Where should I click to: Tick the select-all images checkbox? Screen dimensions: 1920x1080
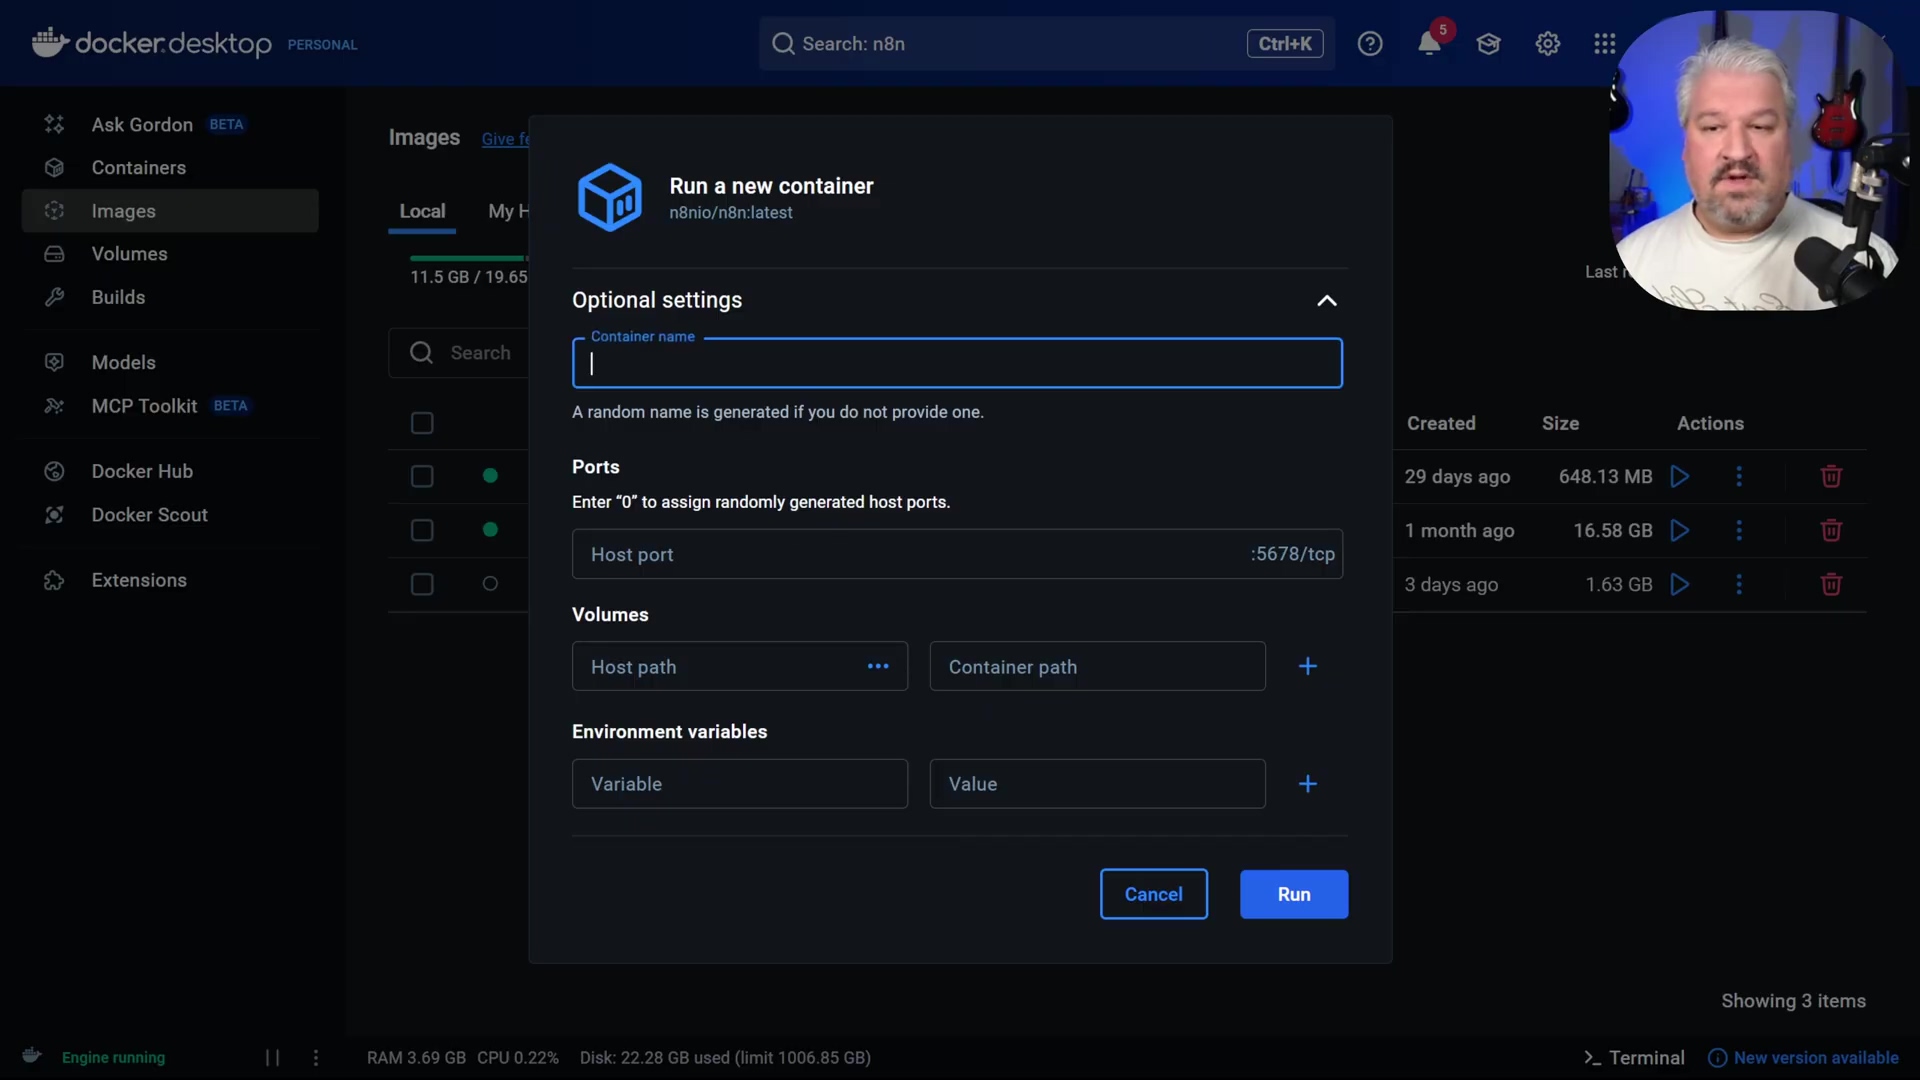click(x=422, y=423)
